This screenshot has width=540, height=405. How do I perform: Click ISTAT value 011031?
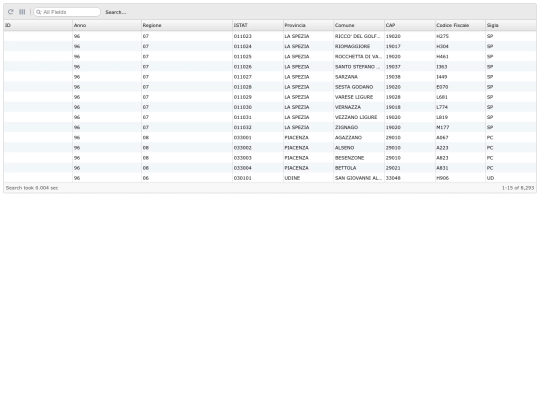[x=242, y=117]
